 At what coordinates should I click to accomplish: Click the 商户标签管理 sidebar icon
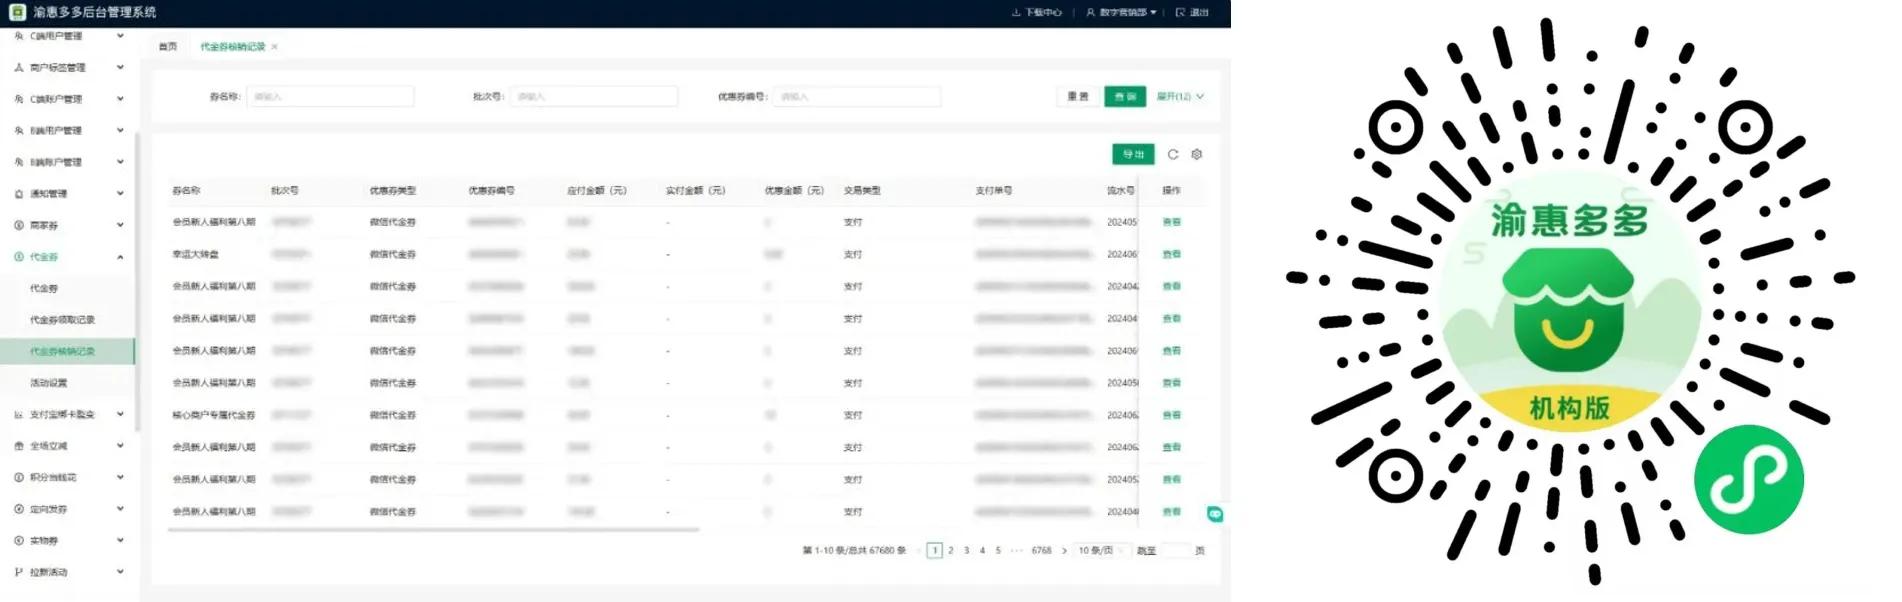(x=18, y=67)
